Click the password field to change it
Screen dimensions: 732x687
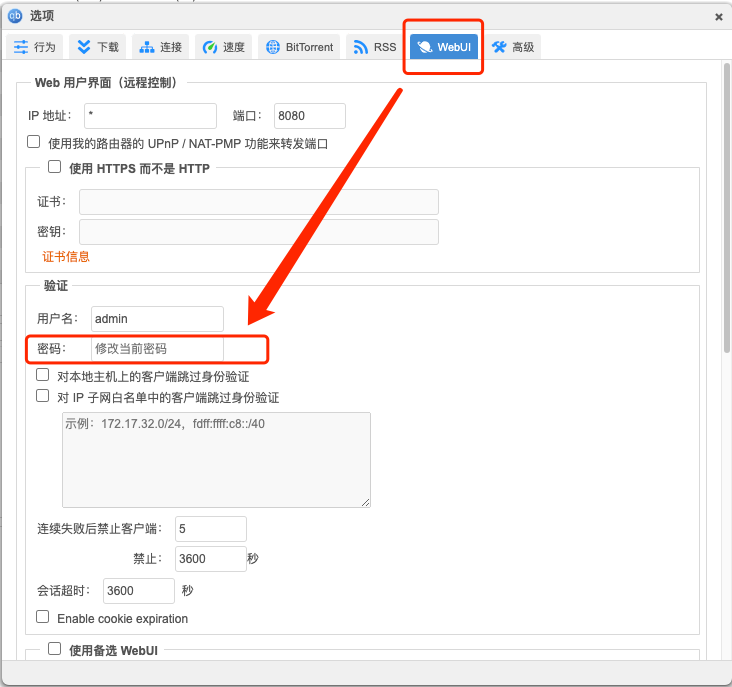157,349
